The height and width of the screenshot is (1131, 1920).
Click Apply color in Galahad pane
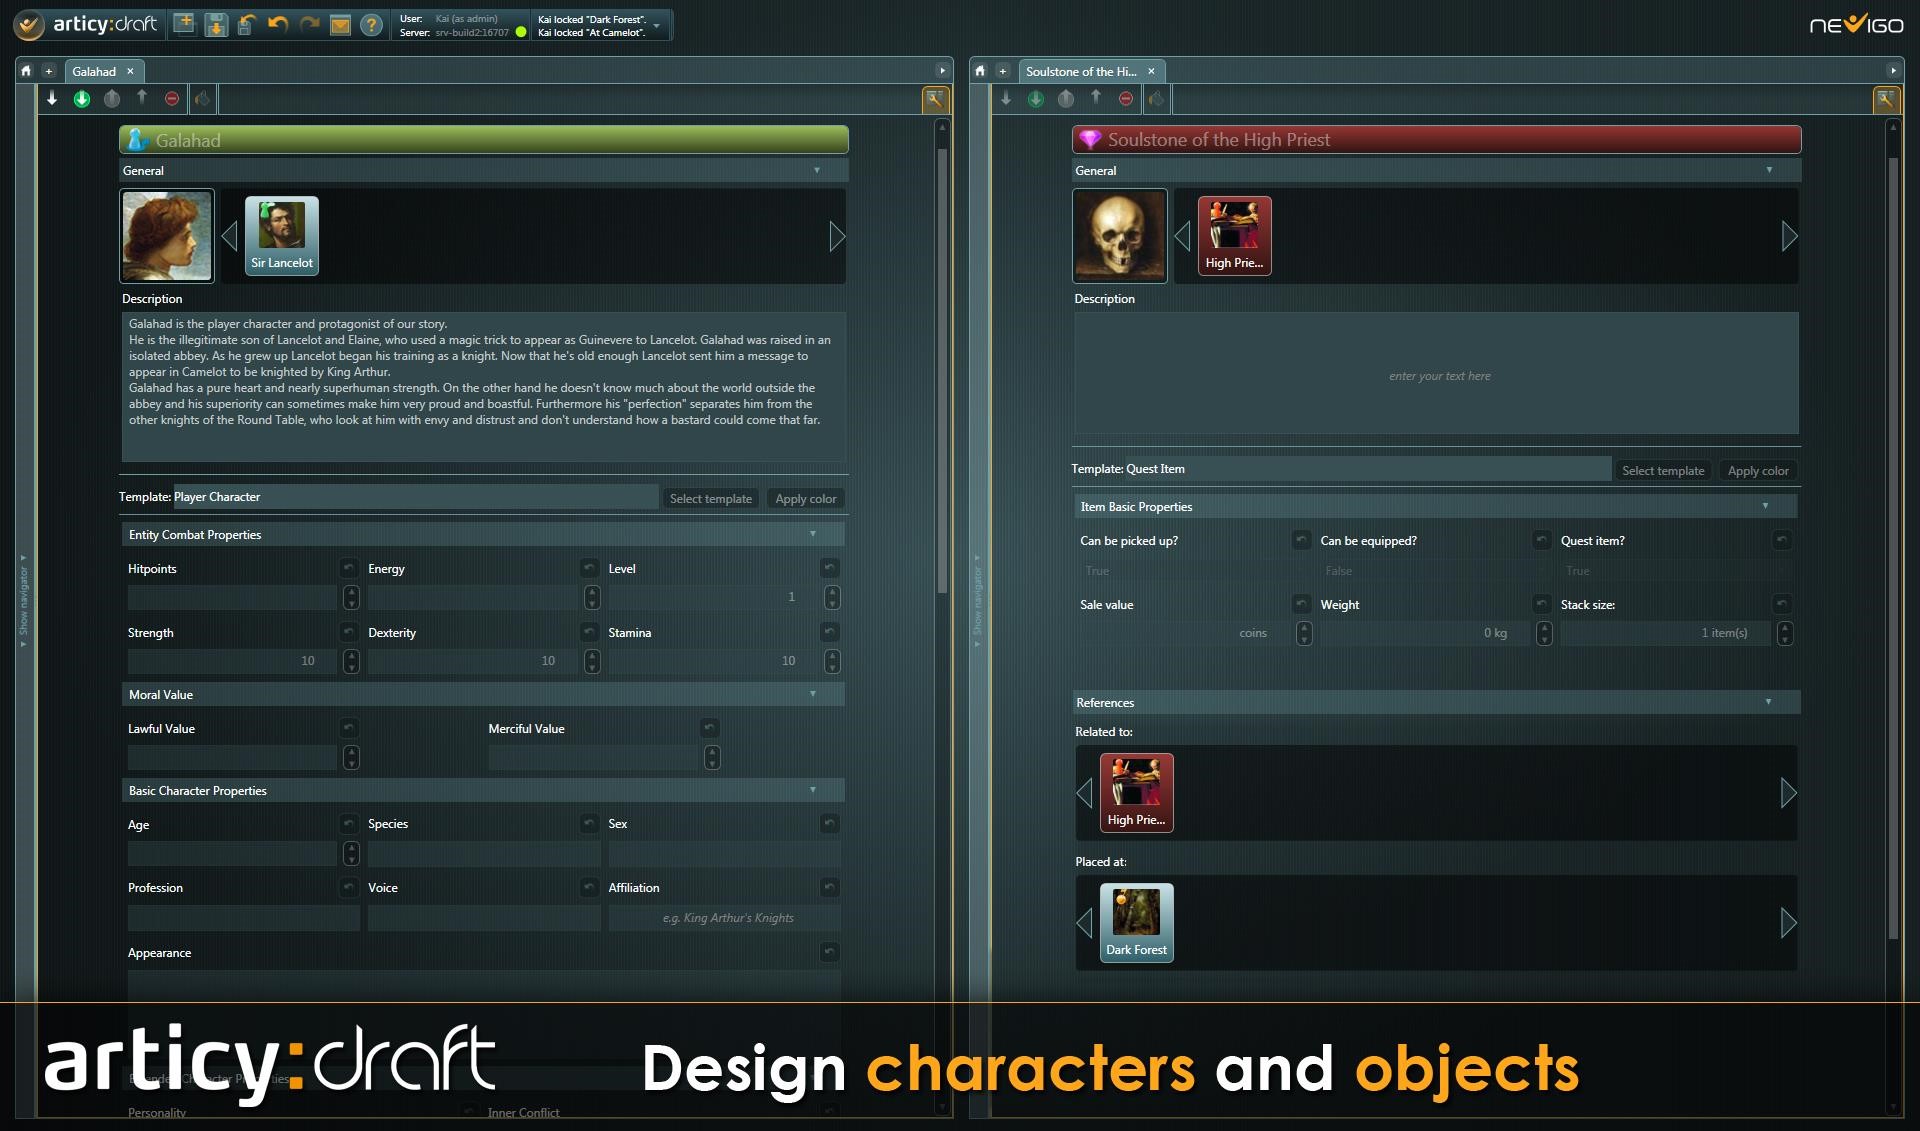(806, 498)
